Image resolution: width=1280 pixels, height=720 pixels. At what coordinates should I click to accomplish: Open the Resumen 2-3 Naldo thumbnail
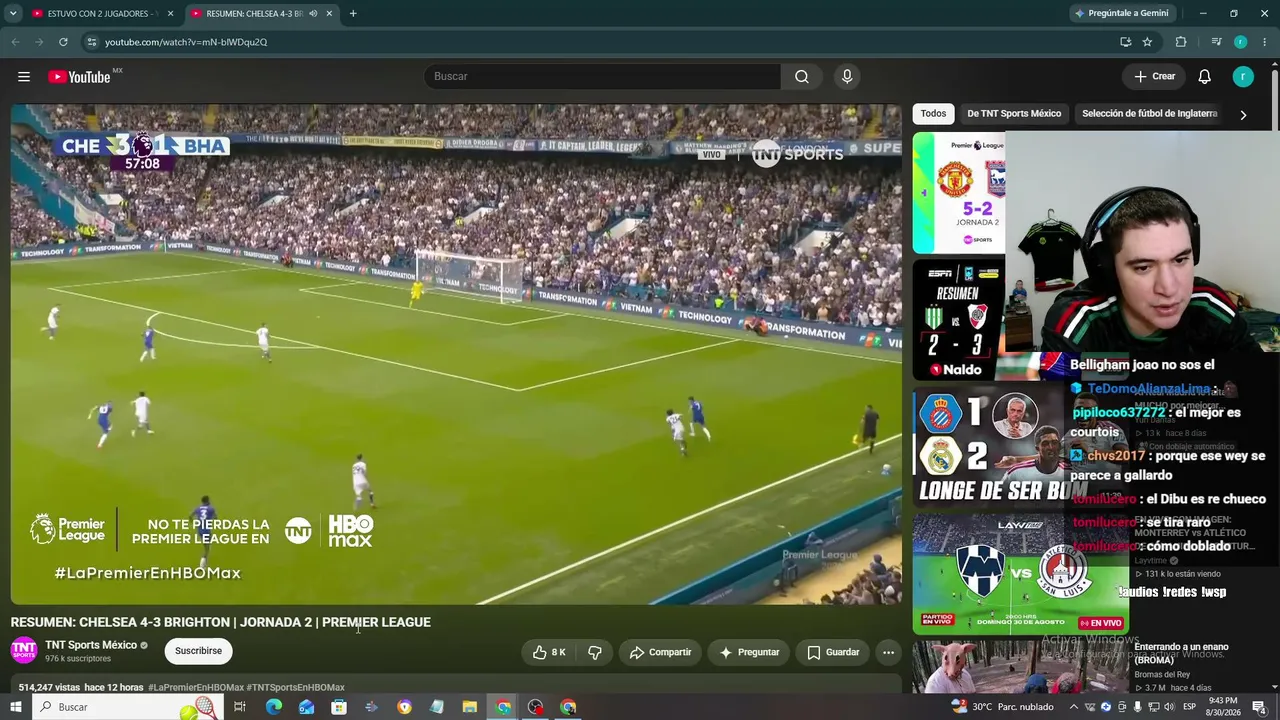tap(959, 320)
